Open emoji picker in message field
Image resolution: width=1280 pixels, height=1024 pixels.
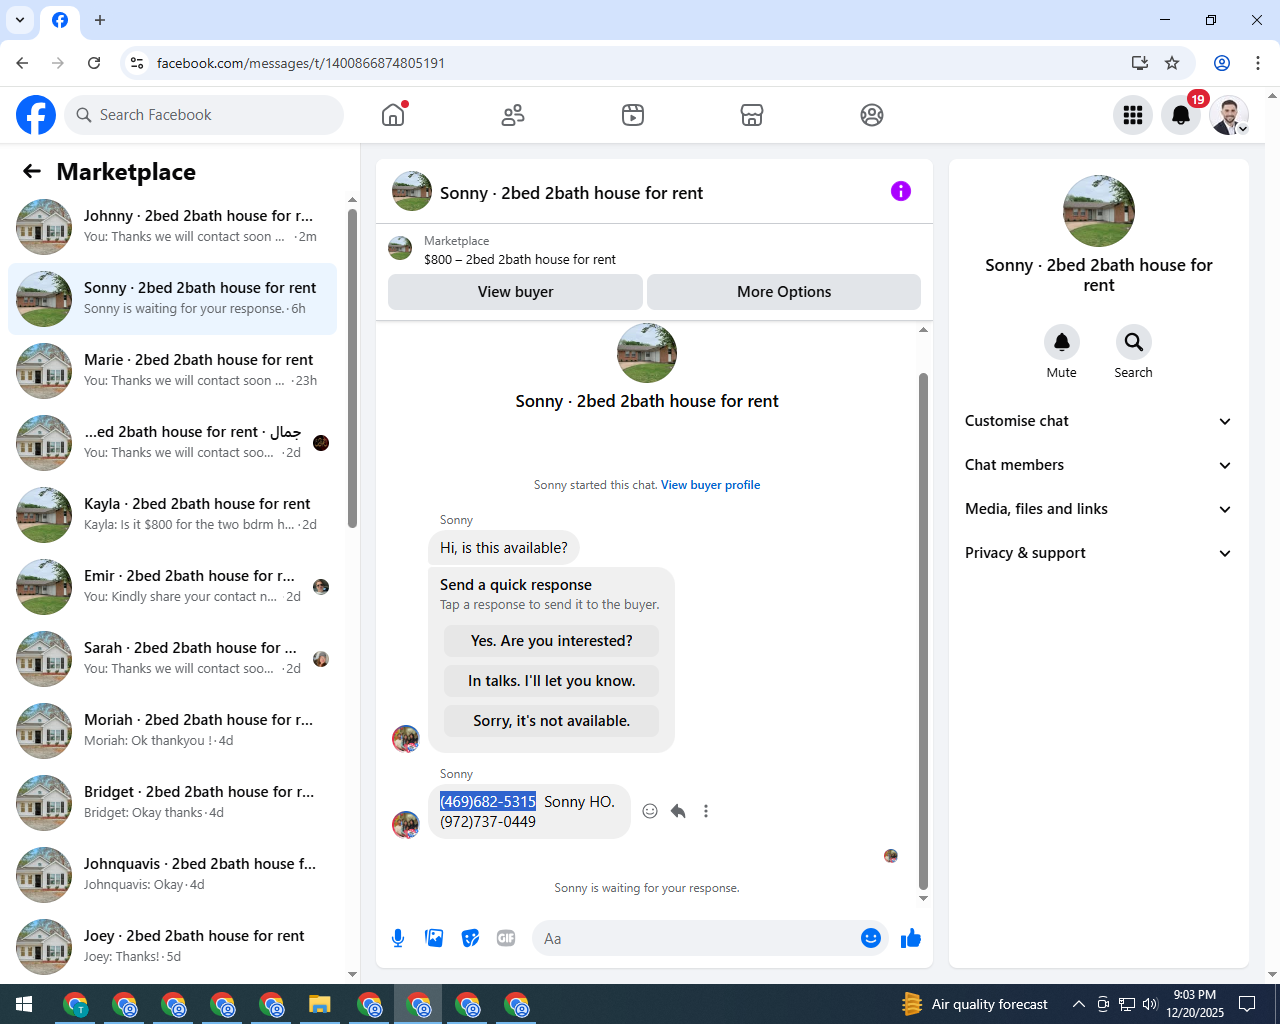click(x=871, y=938)
